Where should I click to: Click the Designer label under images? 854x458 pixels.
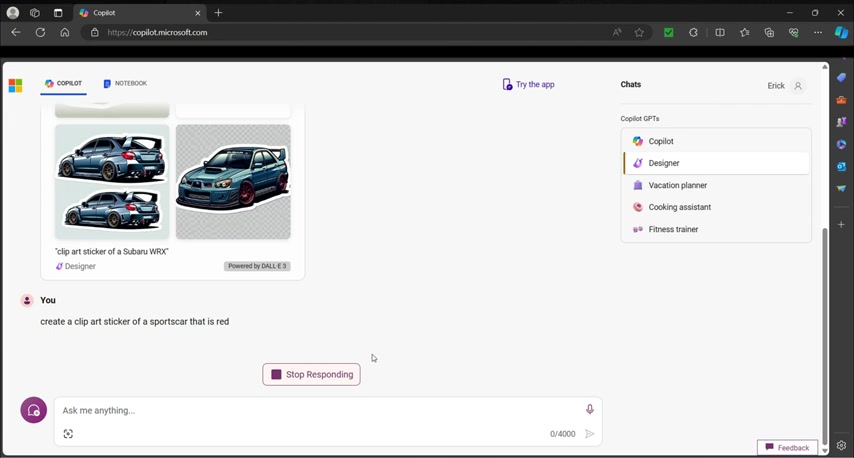tap(76, 266)
